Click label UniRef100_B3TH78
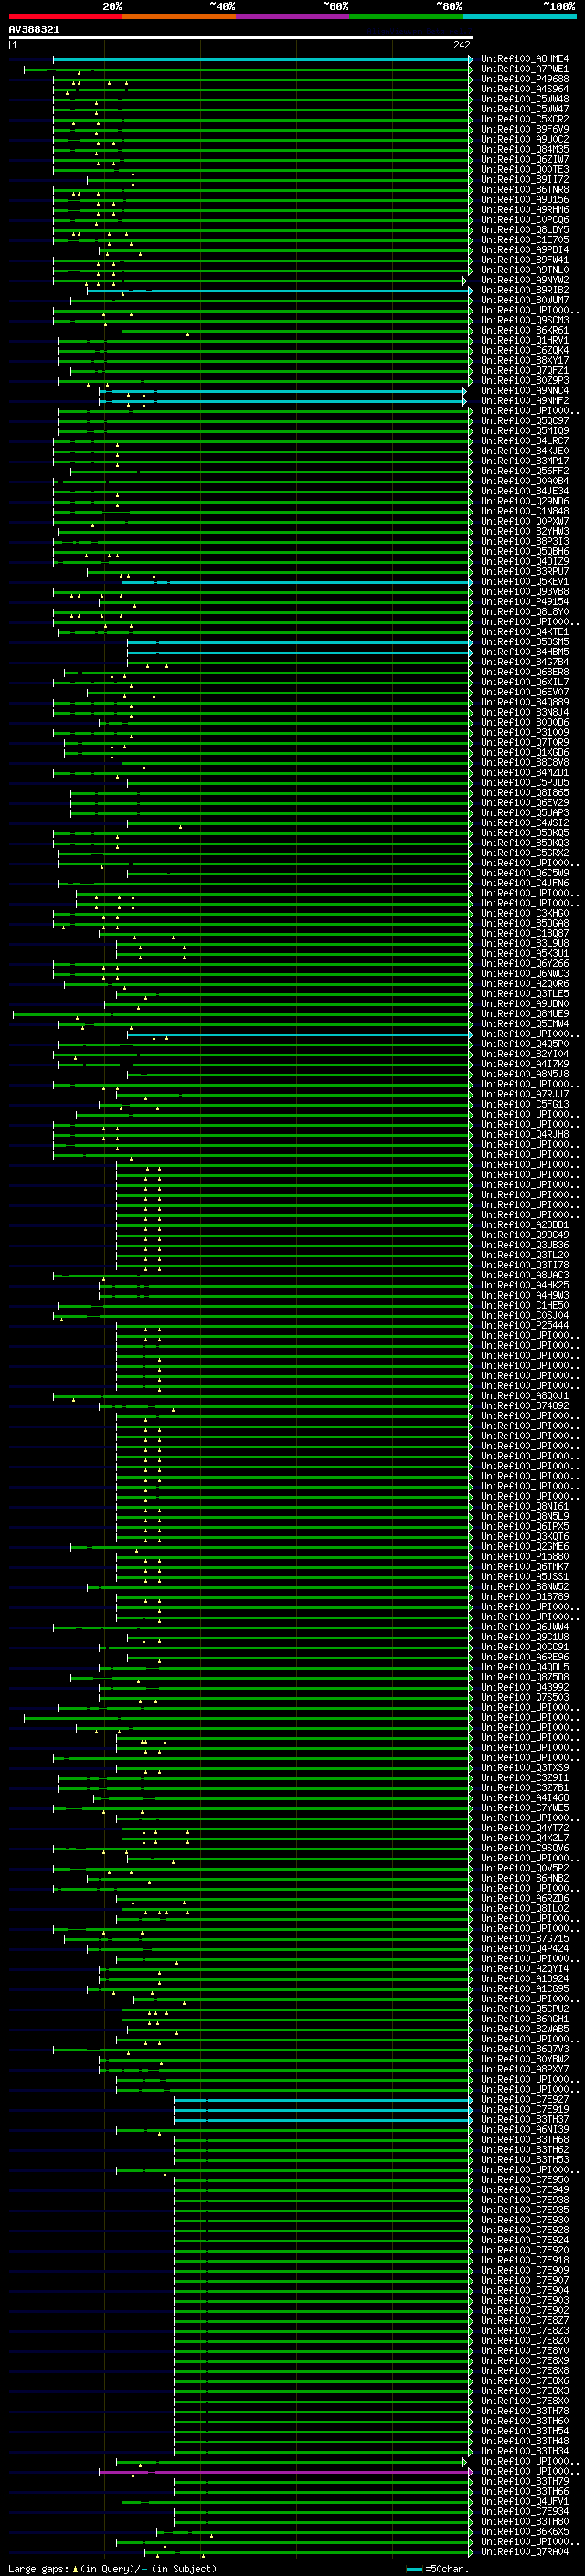Image resolution: width=585 pixels, height=2576 pixels. pyautogui.click(x=524, y=2410)
